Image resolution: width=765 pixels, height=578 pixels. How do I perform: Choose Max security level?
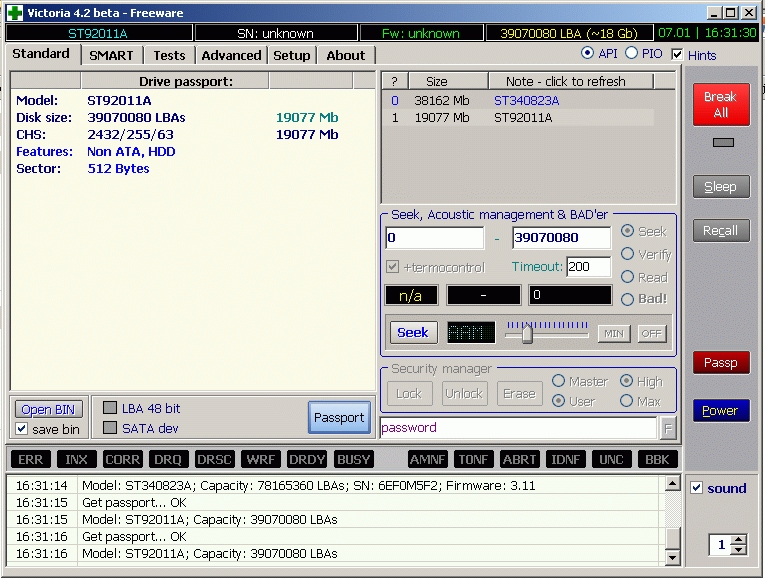point(627,401)
